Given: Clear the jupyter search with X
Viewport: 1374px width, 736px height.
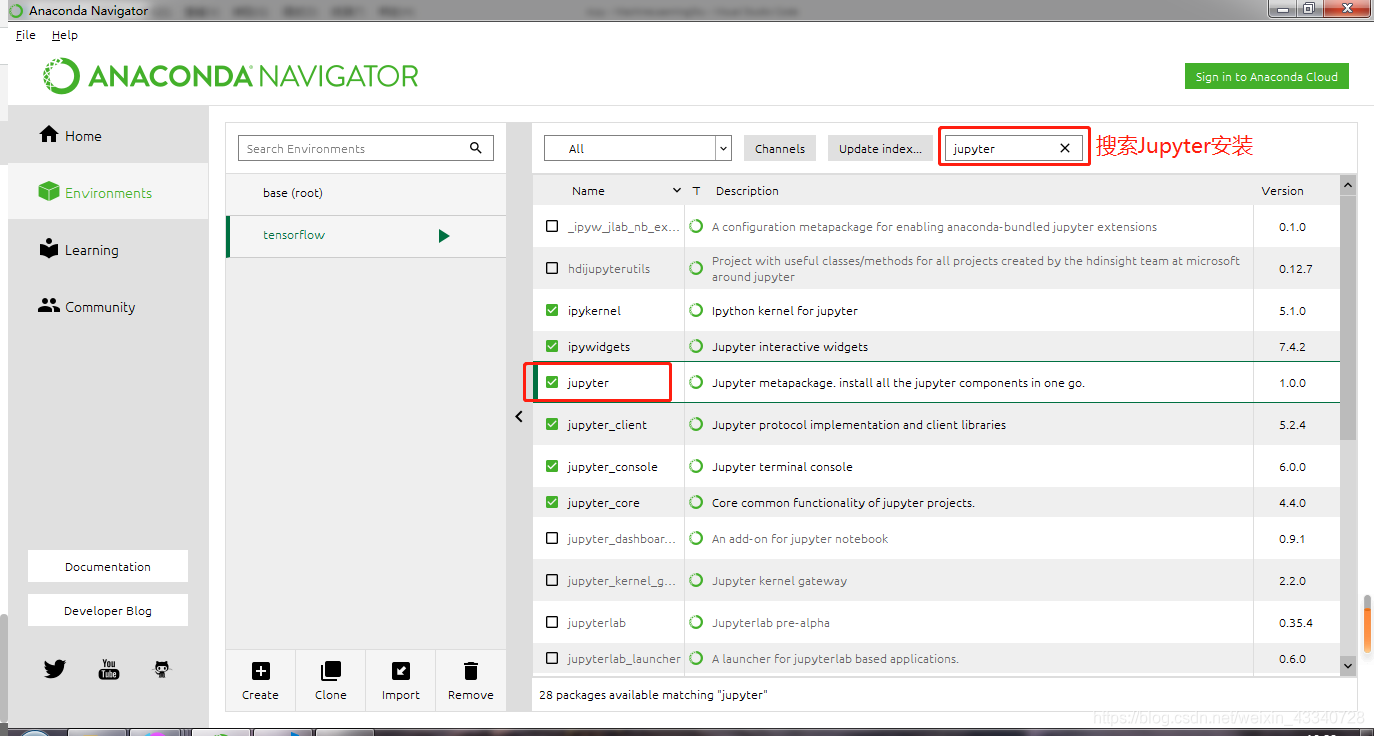Looking at the screenshot, I should point(1065,148).
